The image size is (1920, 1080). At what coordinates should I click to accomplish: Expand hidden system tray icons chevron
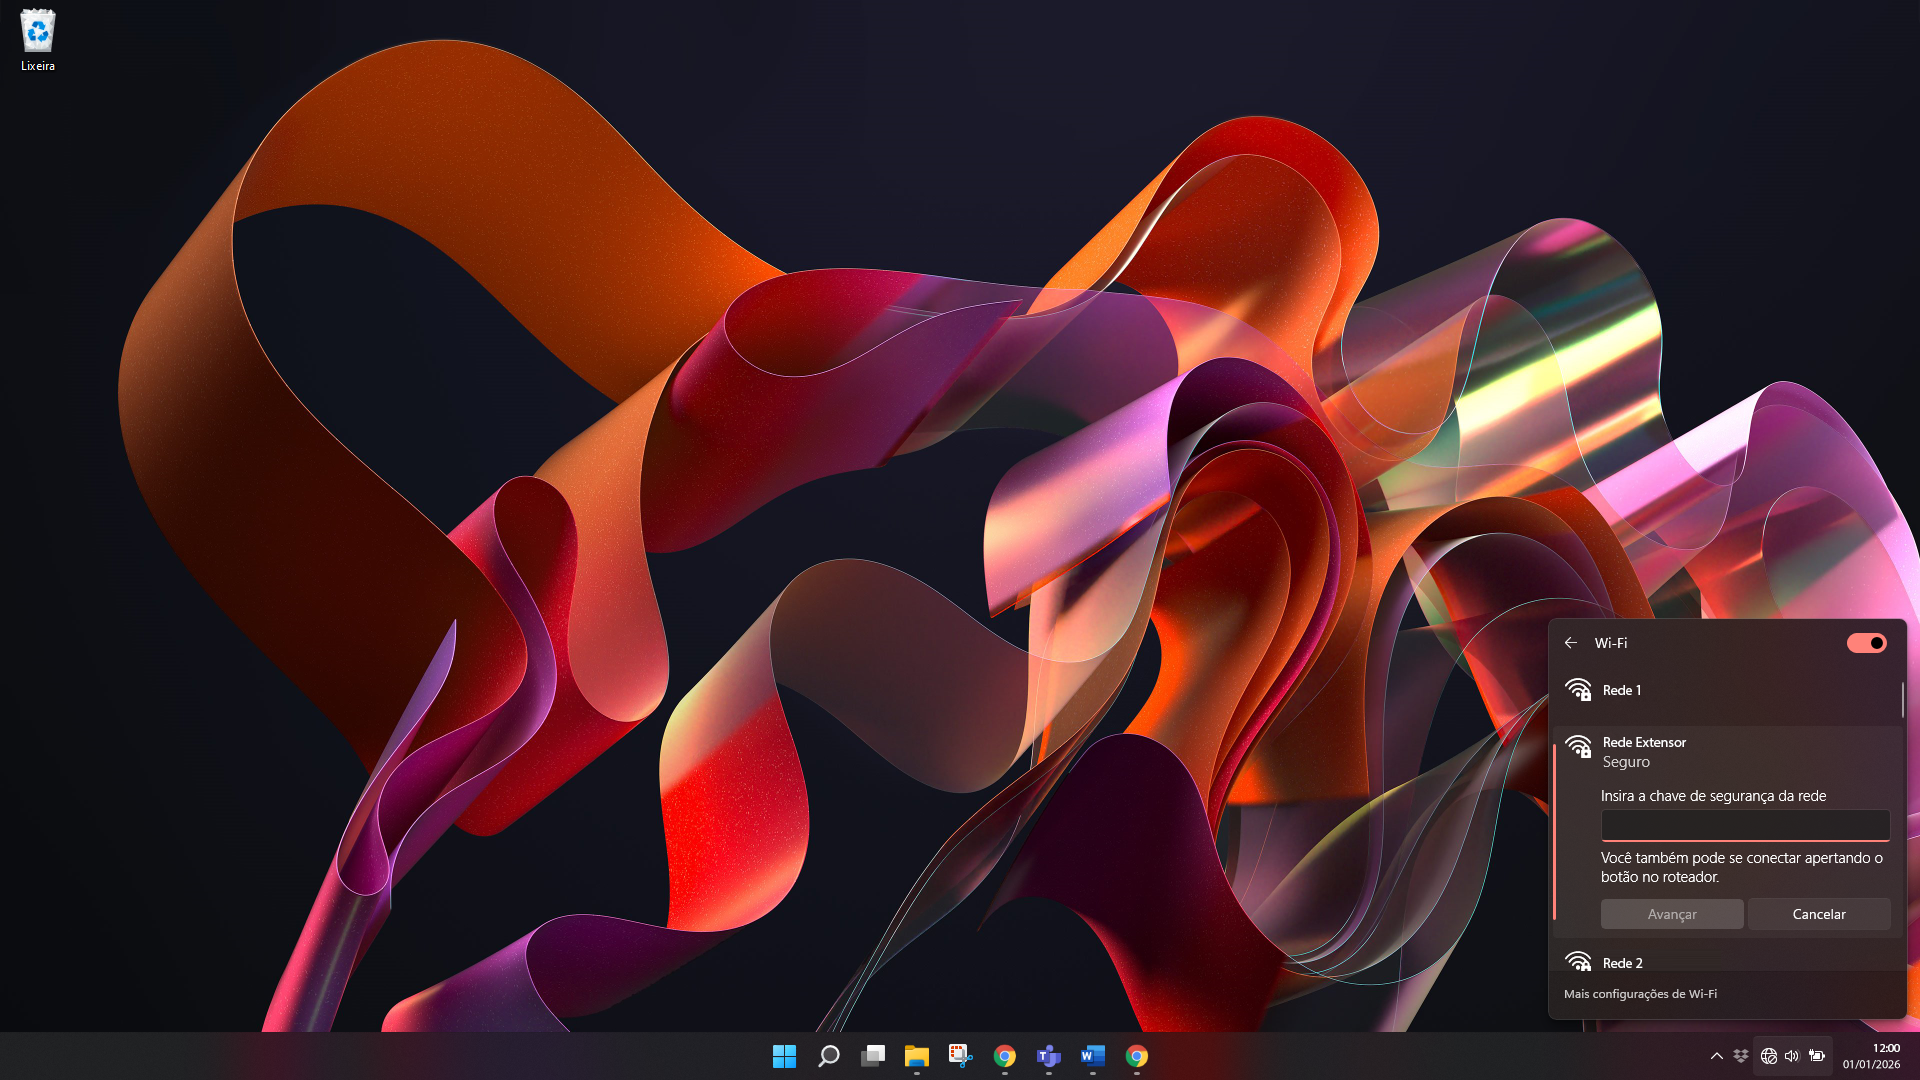(x=1717, y=1056)
